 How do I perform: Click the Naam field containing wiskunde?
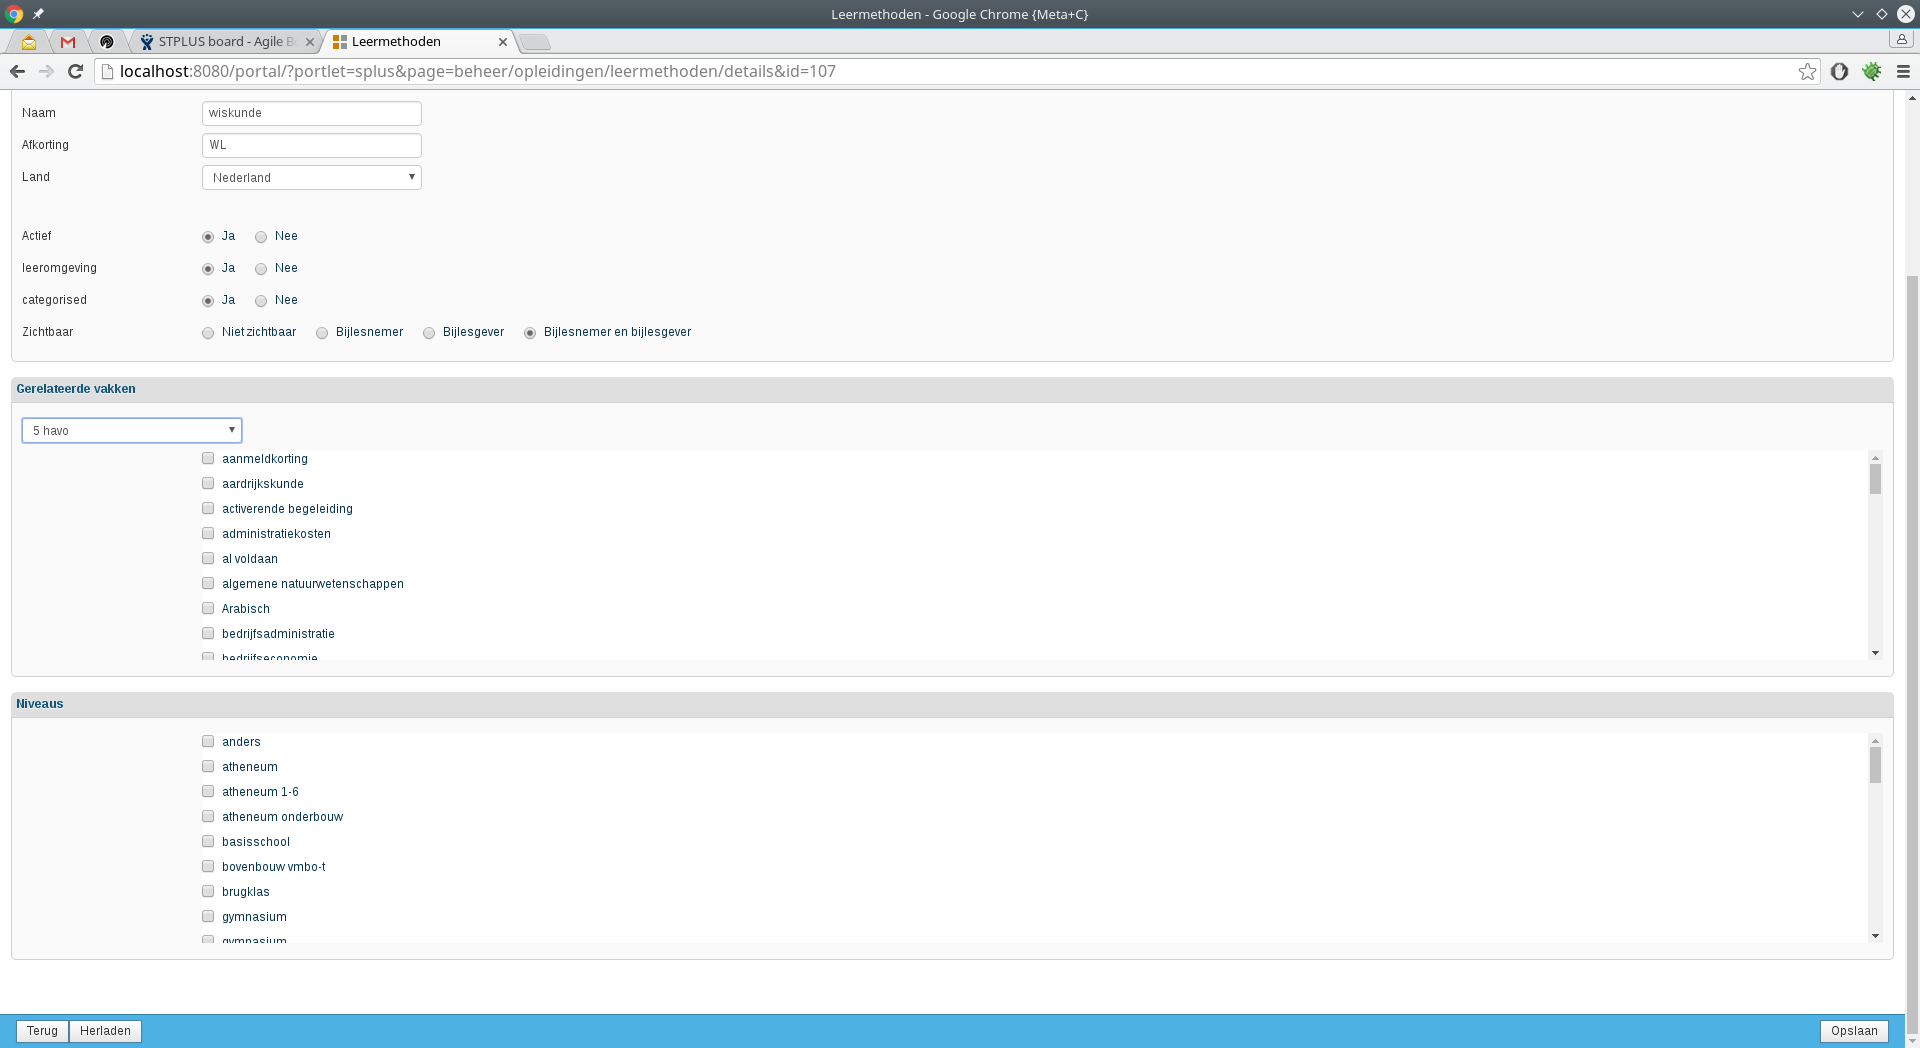tap(312, 113)
